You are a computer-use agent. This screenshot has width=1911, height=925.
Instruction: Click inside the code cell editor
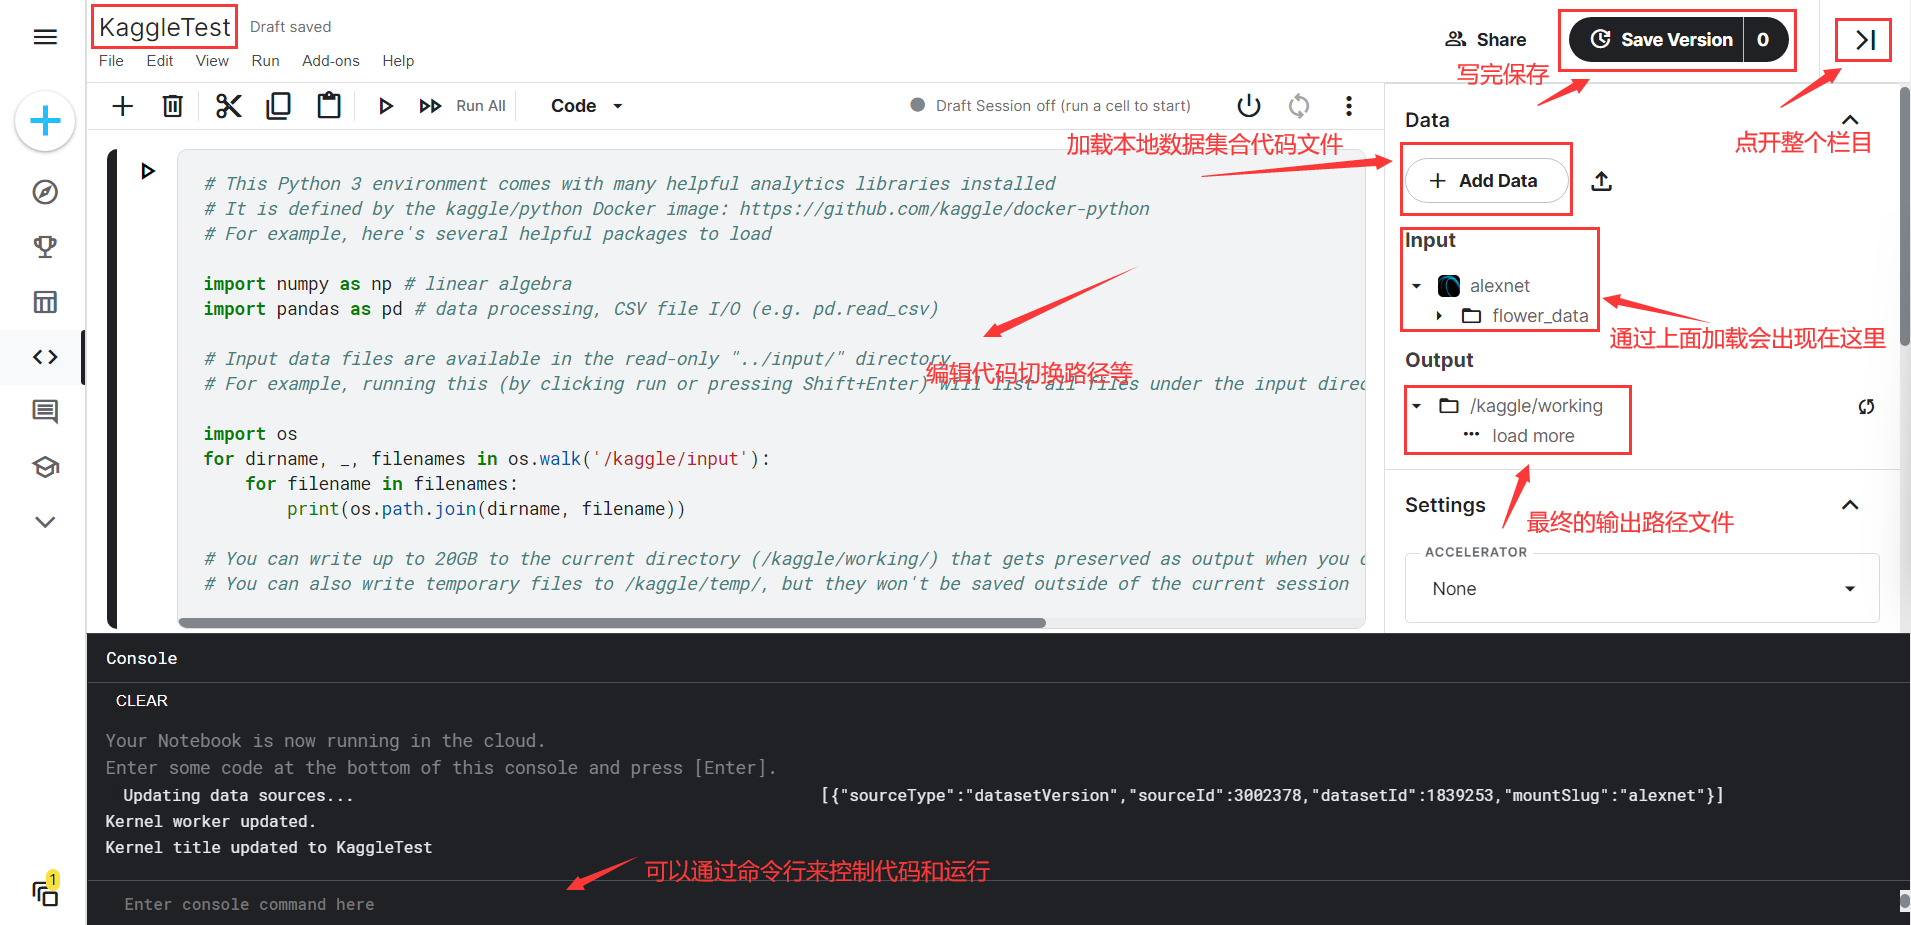pyautogui.click(x=770, y=384)
